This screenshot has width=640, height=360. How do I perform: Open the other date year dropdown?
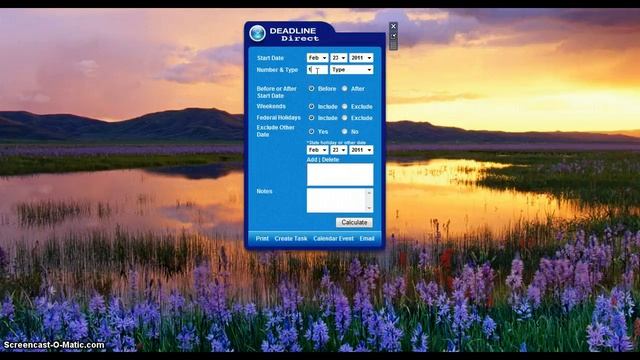(361, 150)
